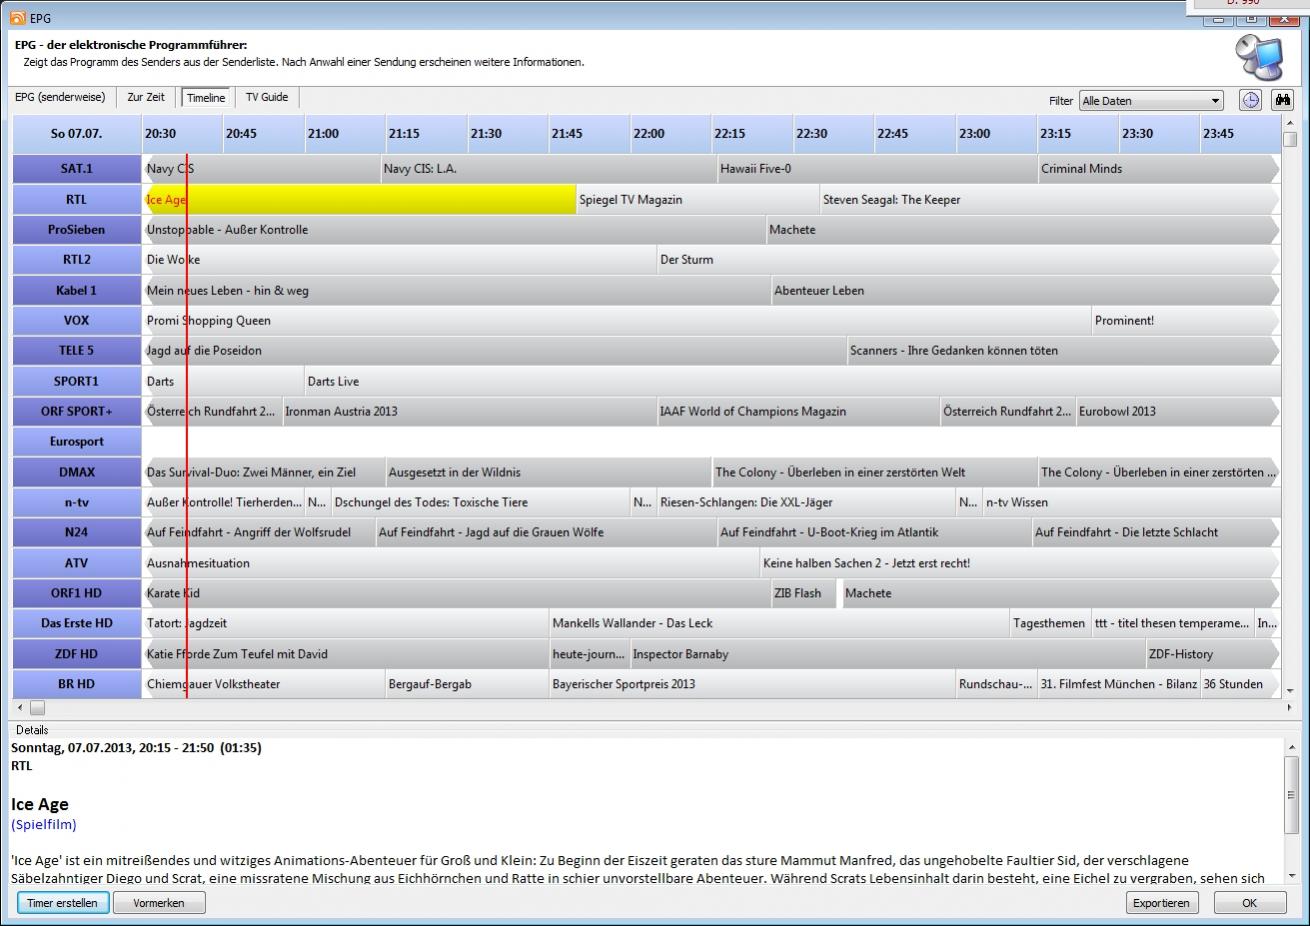Select 'Abenteuer Leben' on Kabel 1
1310x926 pixels.
(x=1025, y=290)
